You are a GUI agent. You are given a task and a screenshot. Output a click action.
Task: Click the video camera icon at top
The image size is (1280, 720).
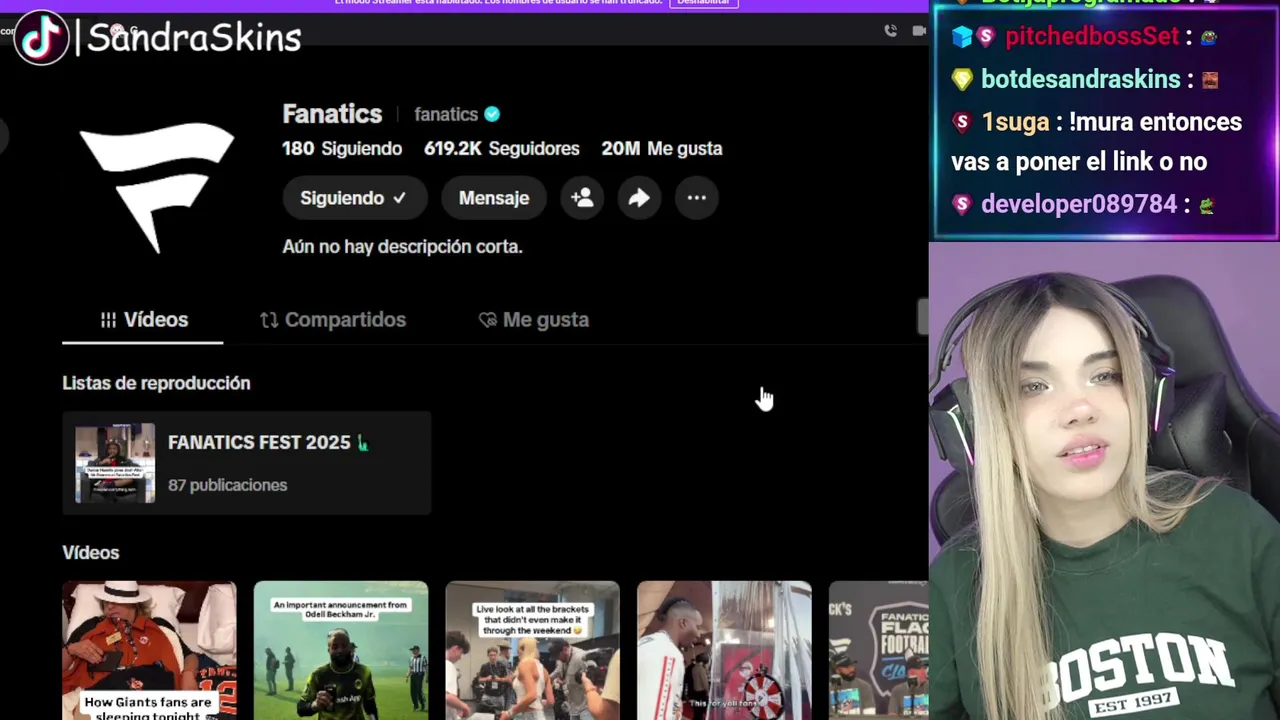920,31
